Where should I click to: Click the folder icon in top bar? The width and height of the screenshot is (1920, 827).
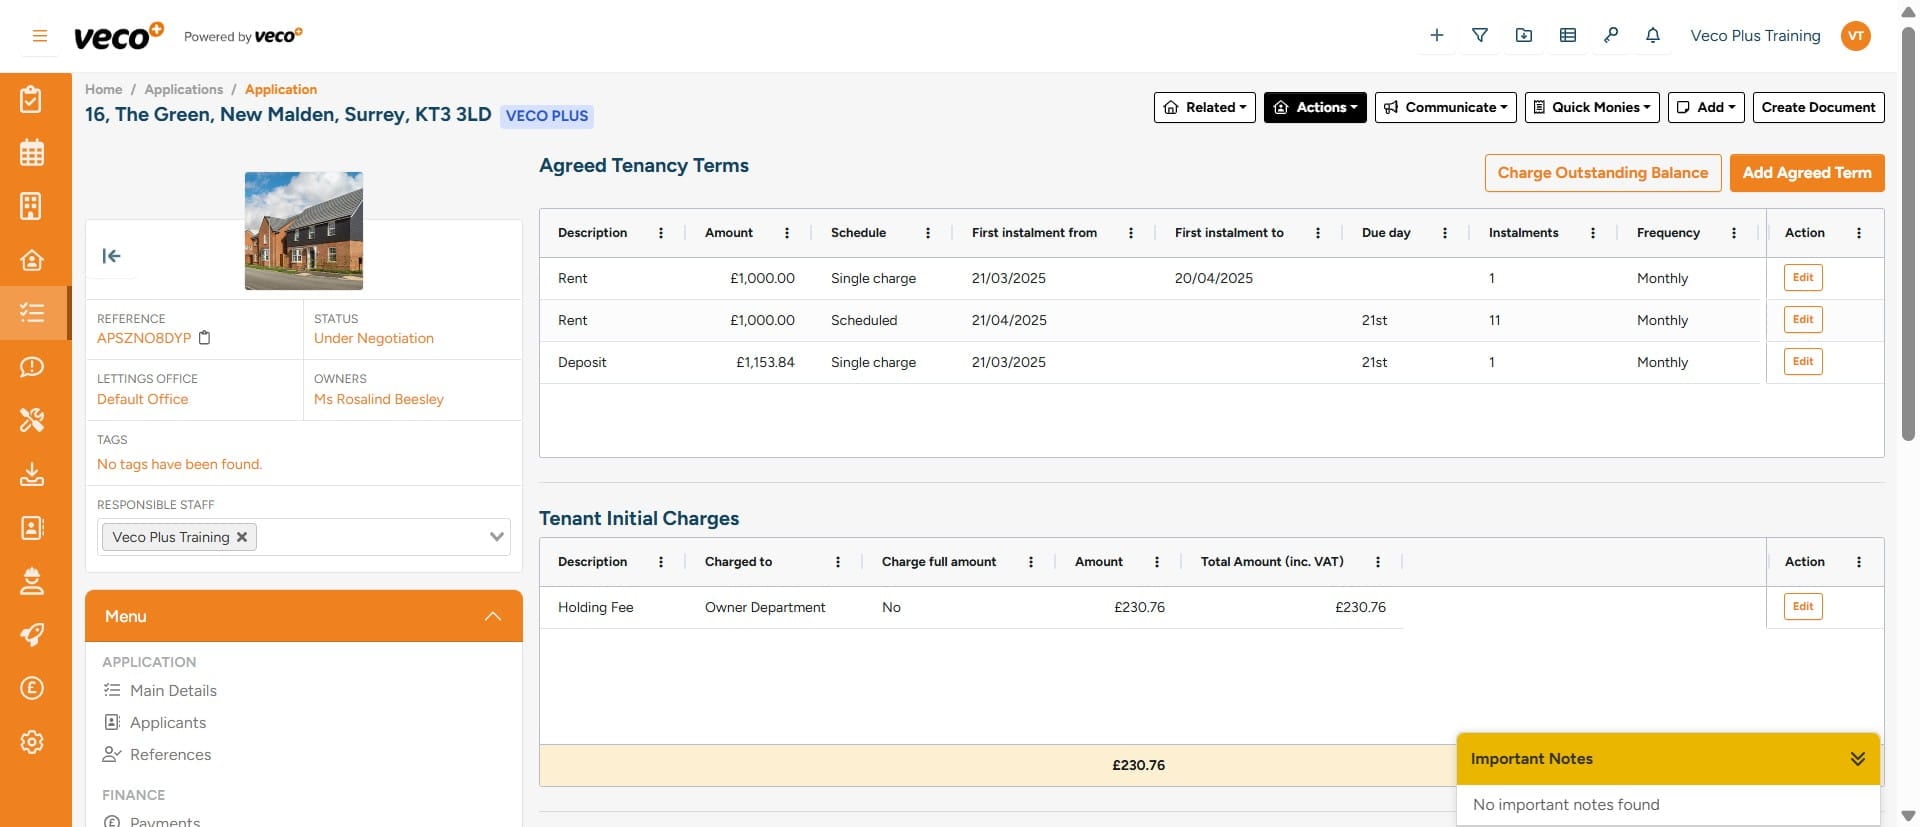(1524, 35)
